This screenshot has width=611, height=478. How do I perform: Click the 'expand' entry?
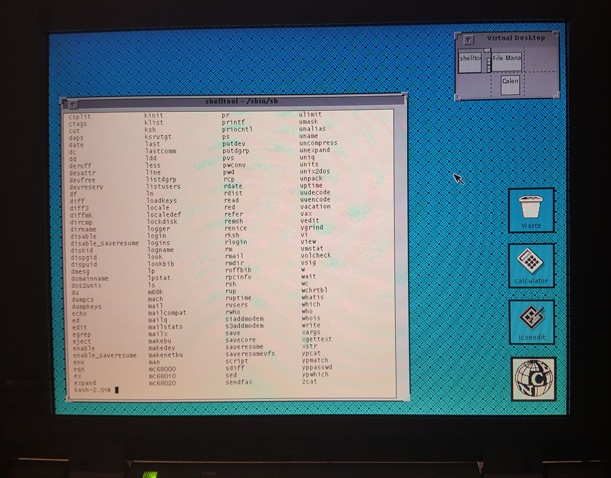(85, 383)
